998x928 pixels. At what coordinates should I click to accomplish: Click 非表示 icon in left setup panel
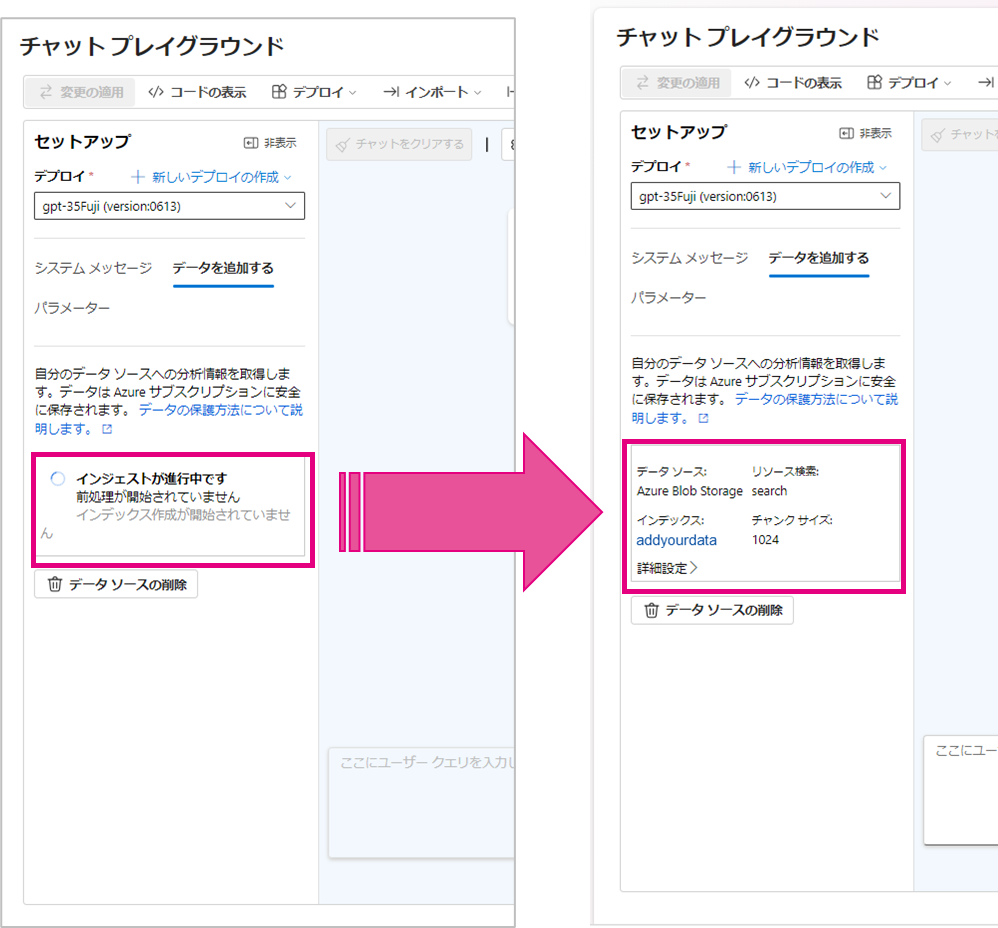[251, 143]
